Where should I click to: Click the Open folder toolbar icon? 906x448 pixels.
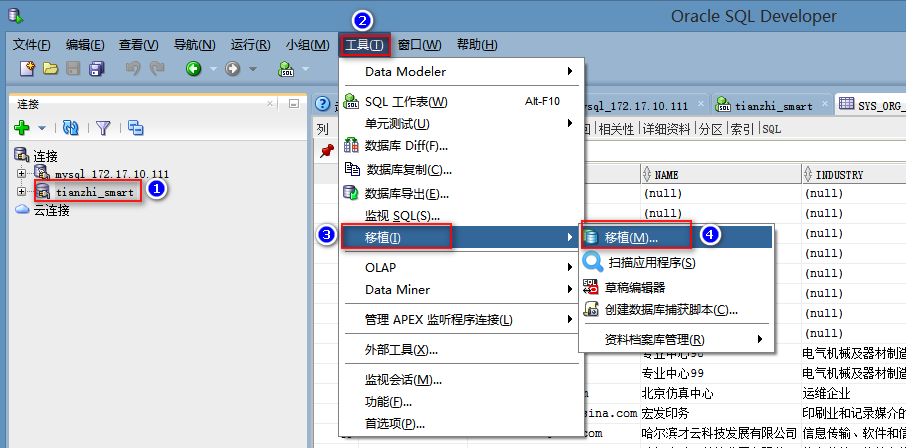click(51, 69)
